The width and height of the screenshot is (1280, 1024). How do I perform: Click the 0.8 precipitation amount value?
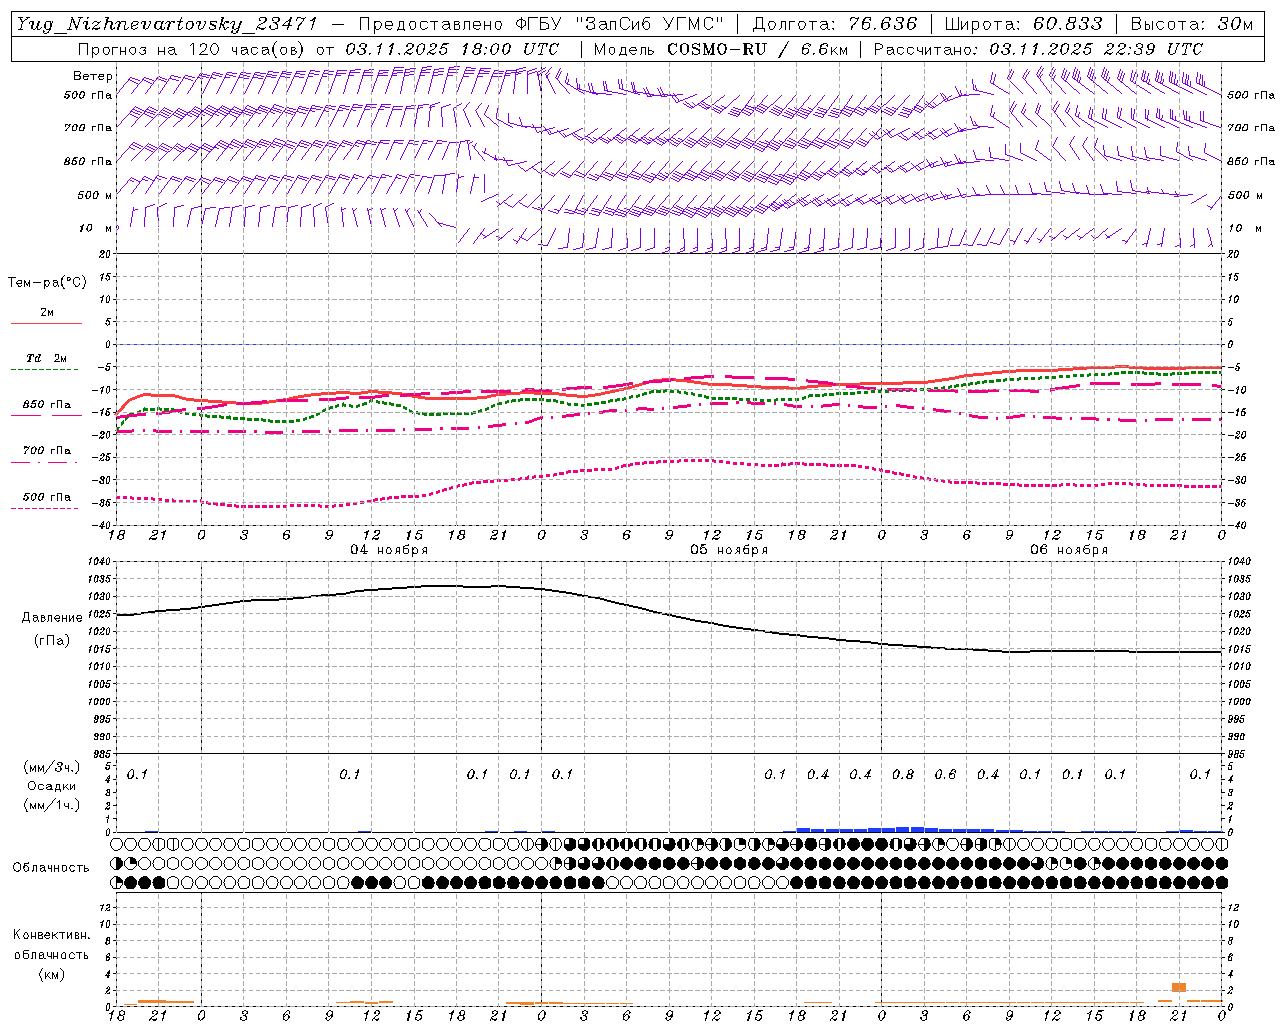point(903,774)
